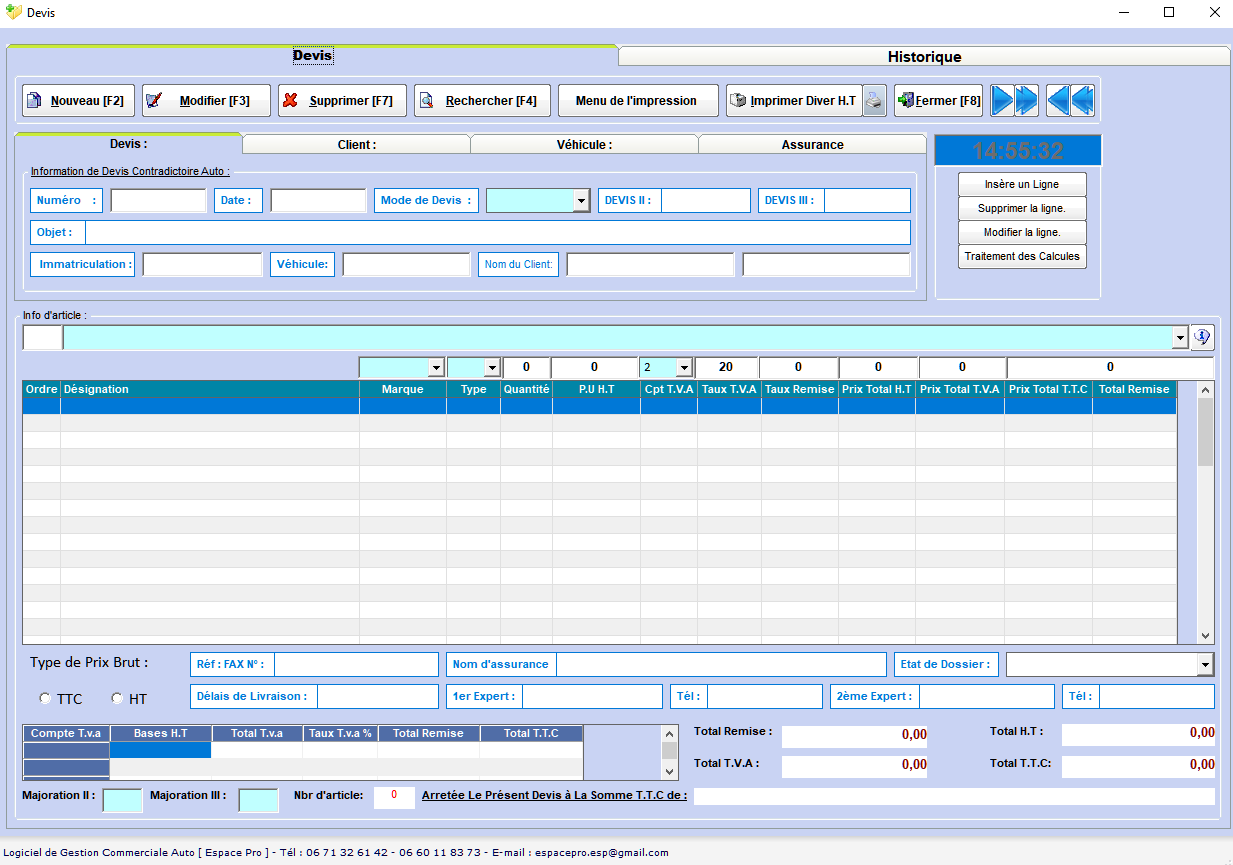Viewport: 1233px width, 865px height.
Task: Click the Devis app icon in title bar
Action: pyautogui.click(x=14, y=13)
